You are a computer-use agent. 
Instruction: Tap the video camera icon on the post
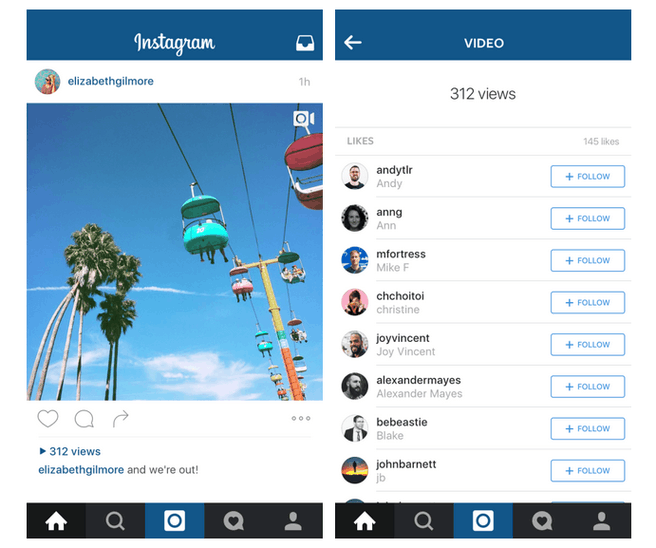pos(304,119)
